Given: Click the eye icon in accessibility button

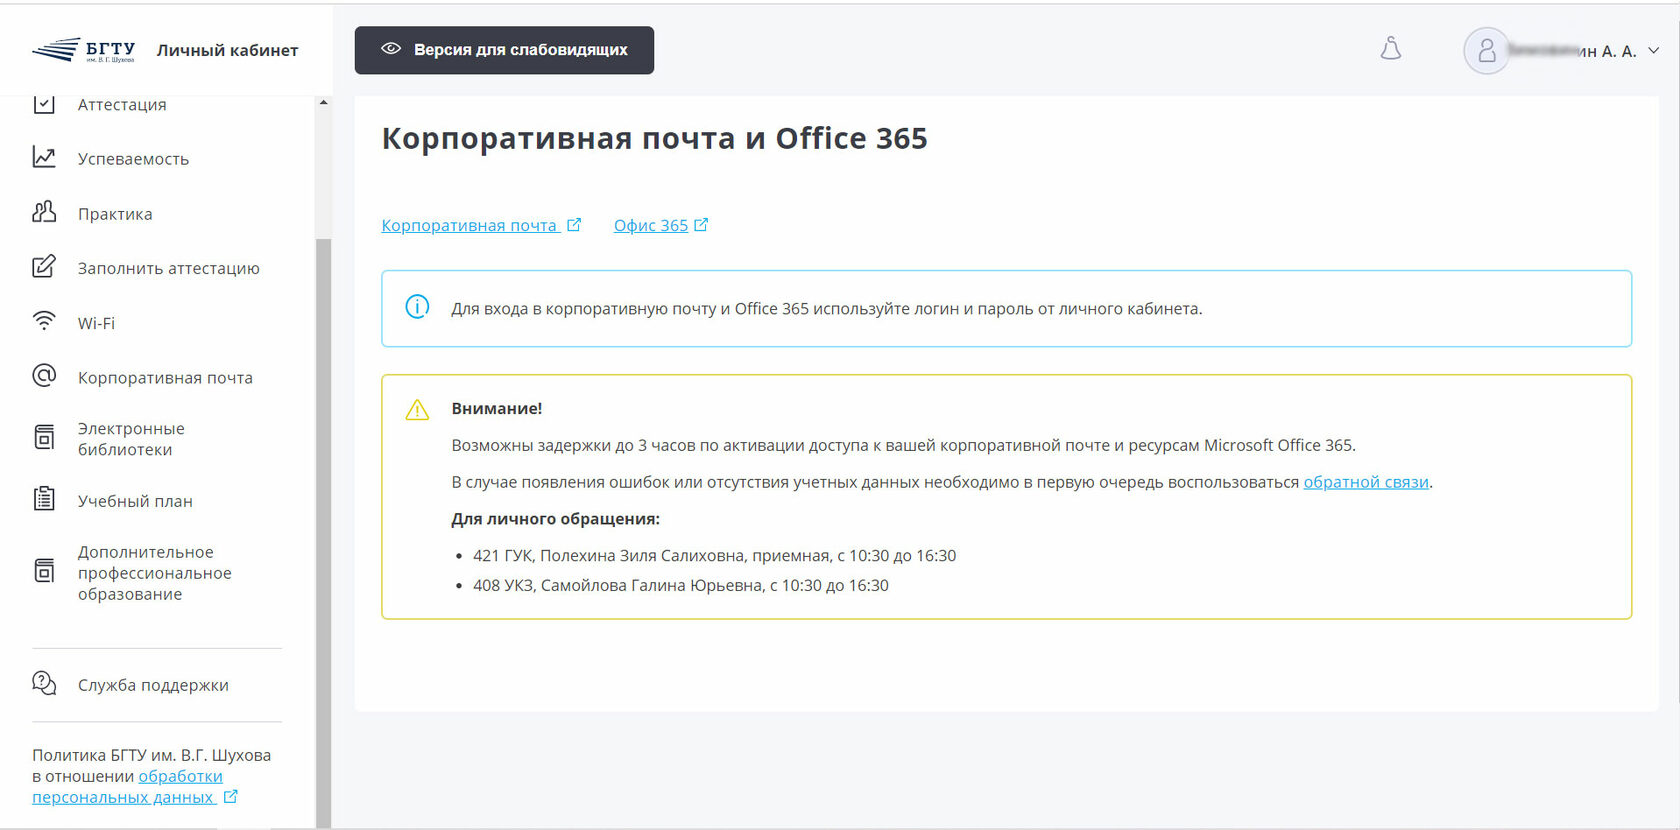Looking at the screenshot, I should pyautogui.click(x=391, y=49).
